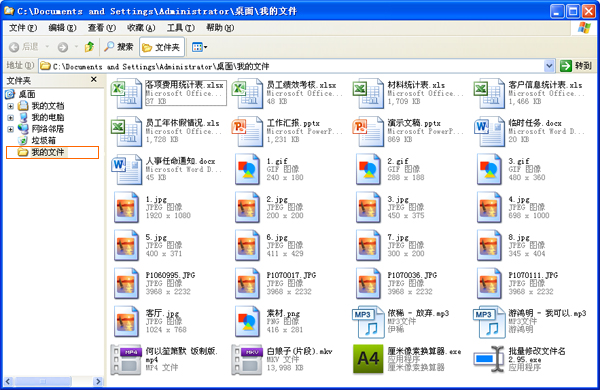This screenshot has width=600, height=390.
Task: Click folder pane scrollbar left arrow
Action: (8, 381)
